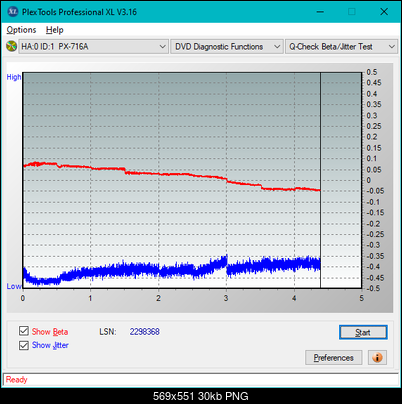Open the Help menu
The height and width of the screenshot is (404, 402).
pyautogui.click(x=55, y=30)
